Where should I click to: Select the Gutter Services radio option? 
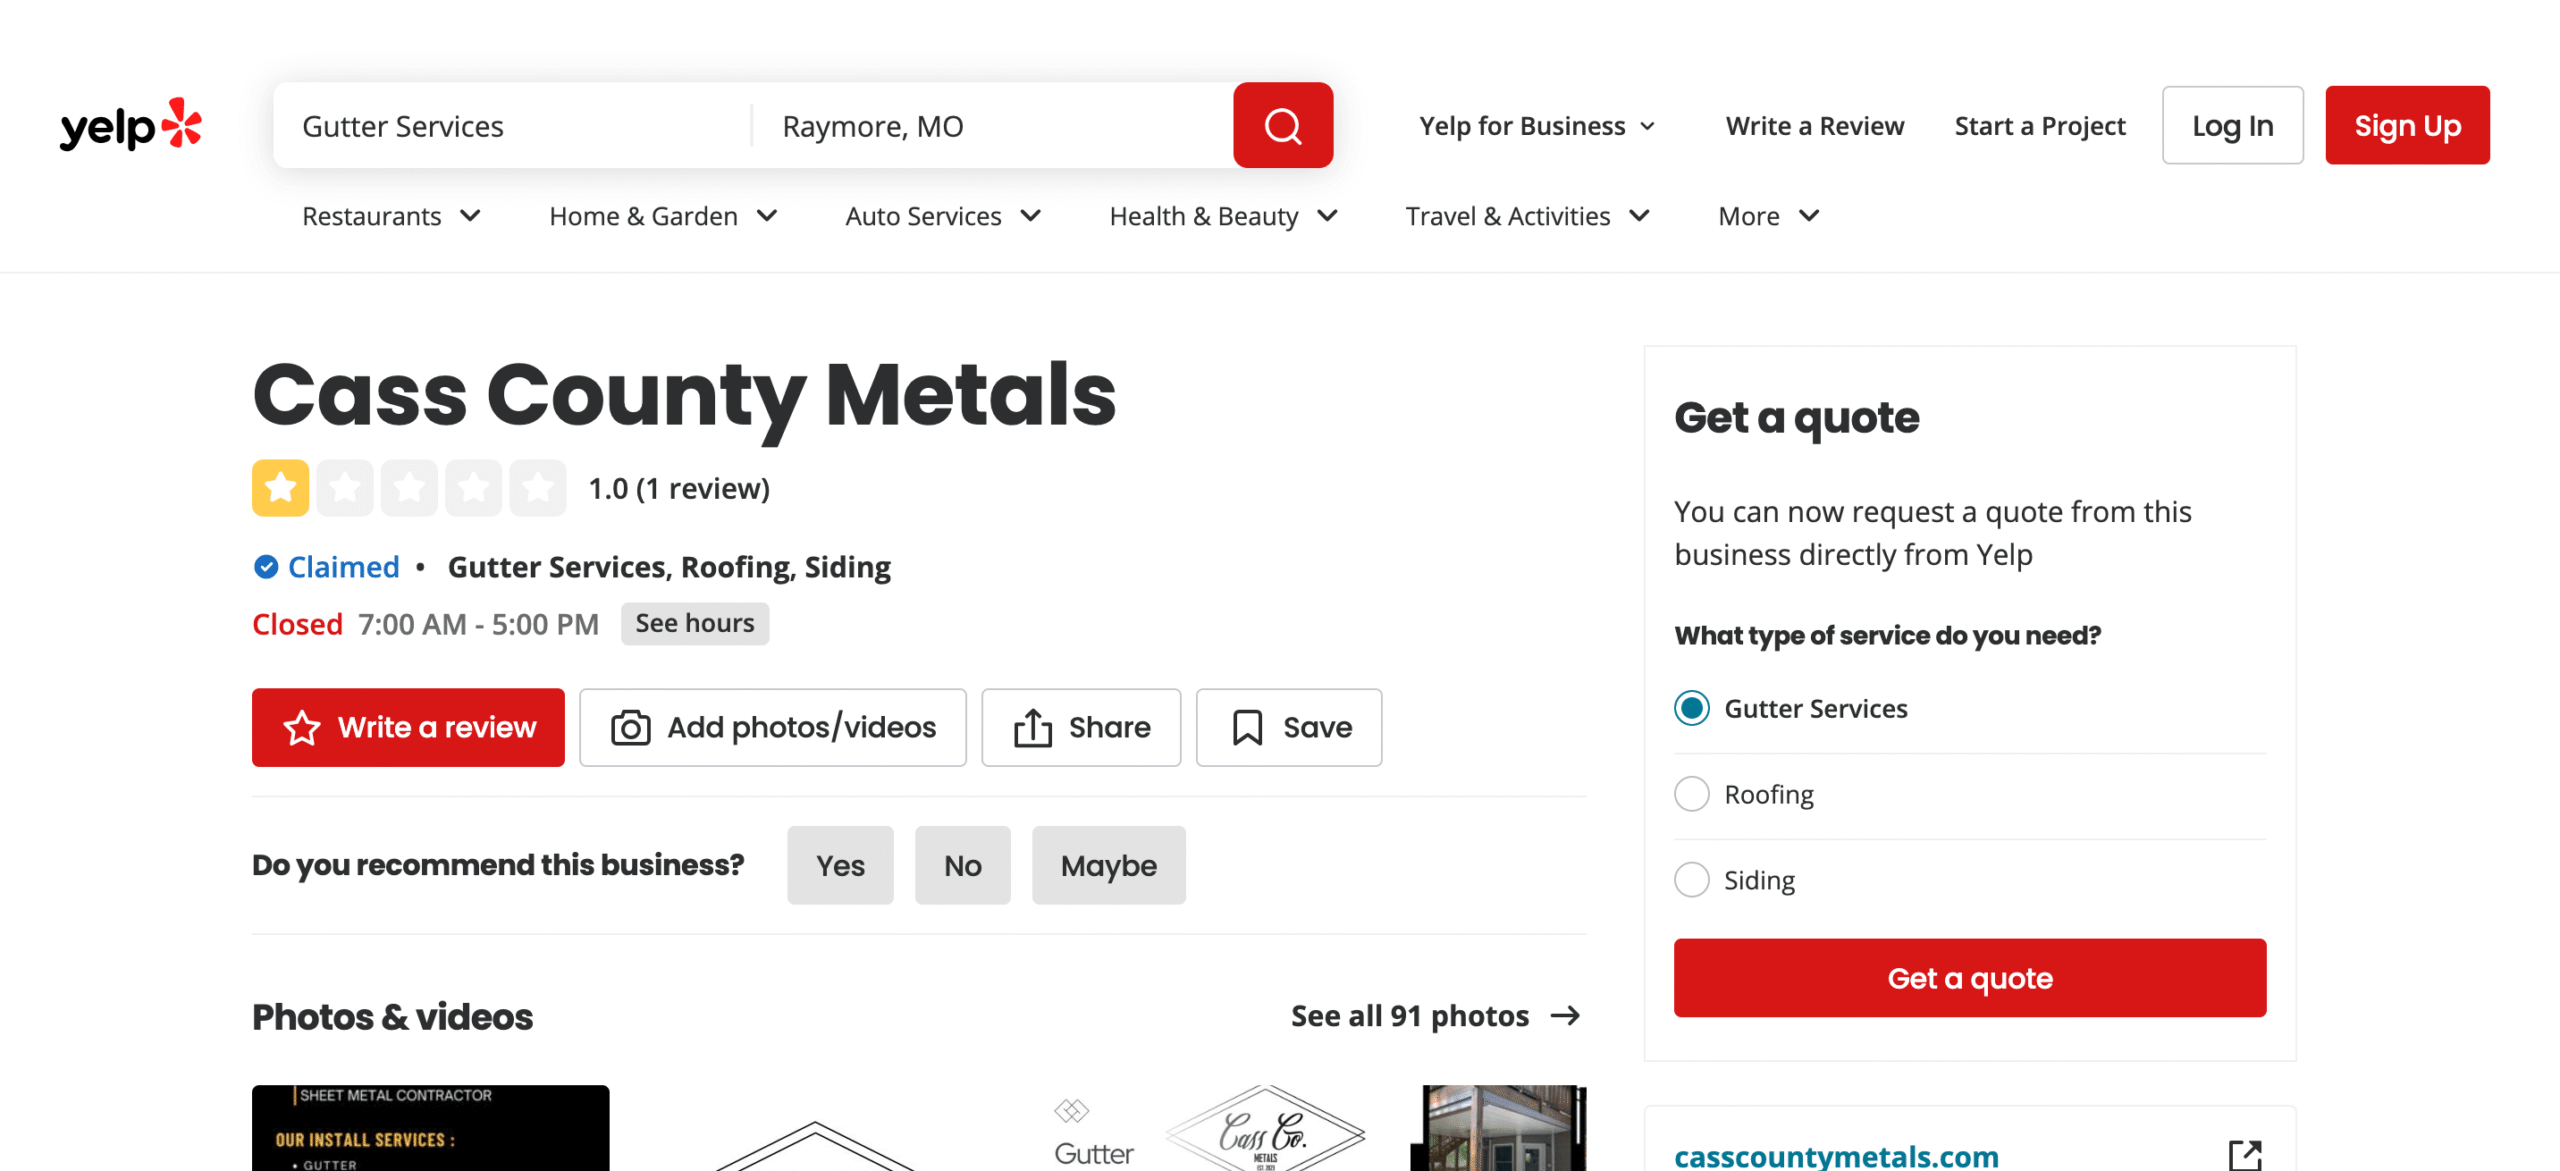1691,708
